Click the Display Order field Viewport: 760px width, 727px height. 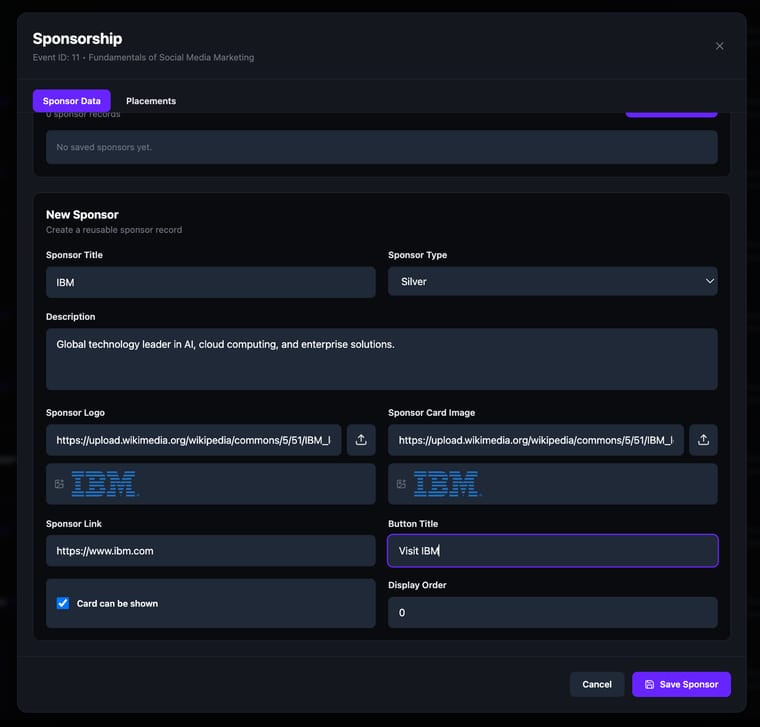[x=553, y=613]
